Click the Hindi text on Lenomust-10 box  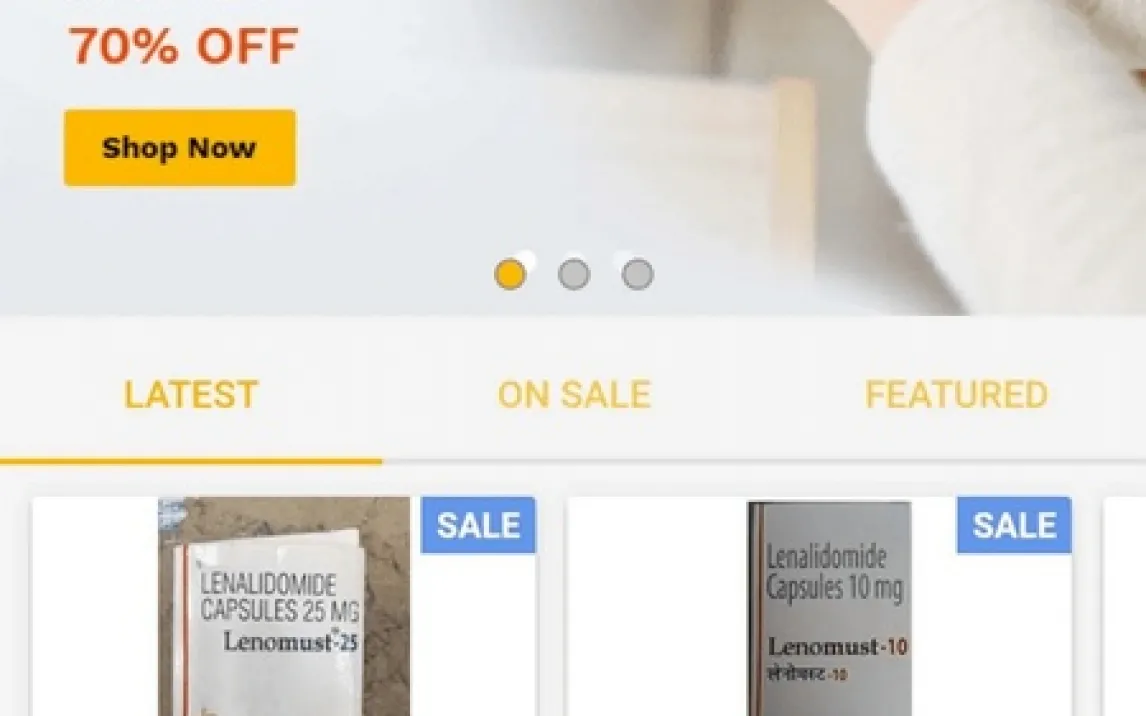click(x=807, y=673)
